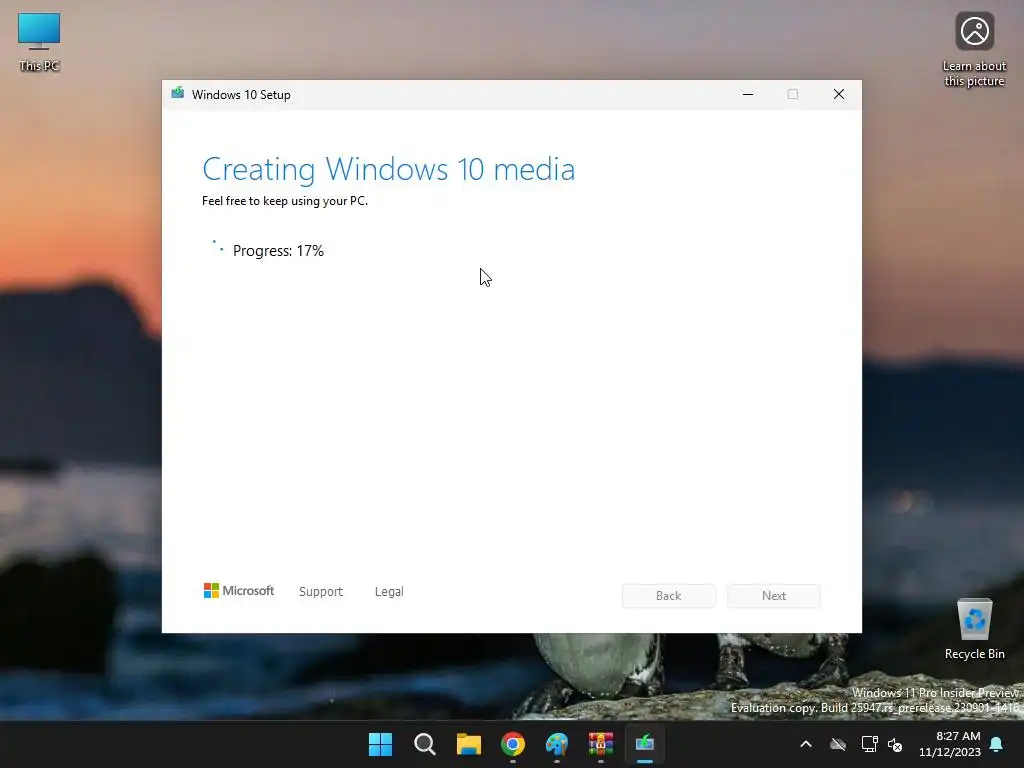Click the disabled maximize button of Setup
Screen dimensions: 1024x768
[x=793, y=94]
